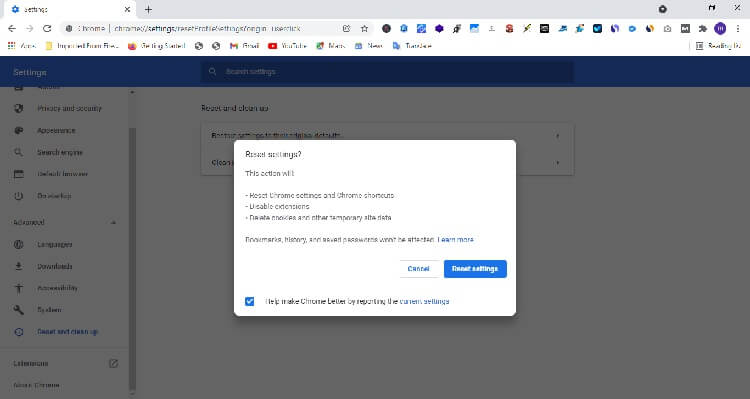Open Default browser settings section
This screenshot has height=399, width=750.
(63, 174)
